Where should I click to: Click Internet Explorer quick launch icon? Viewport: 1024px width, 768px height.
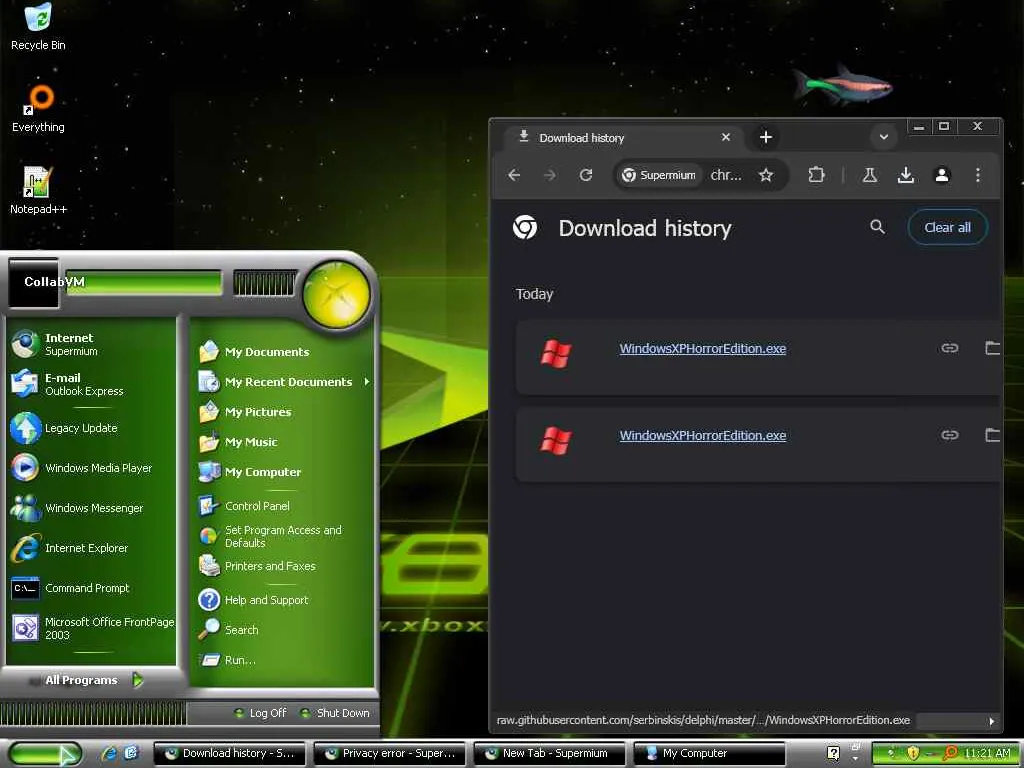[108, 753]
